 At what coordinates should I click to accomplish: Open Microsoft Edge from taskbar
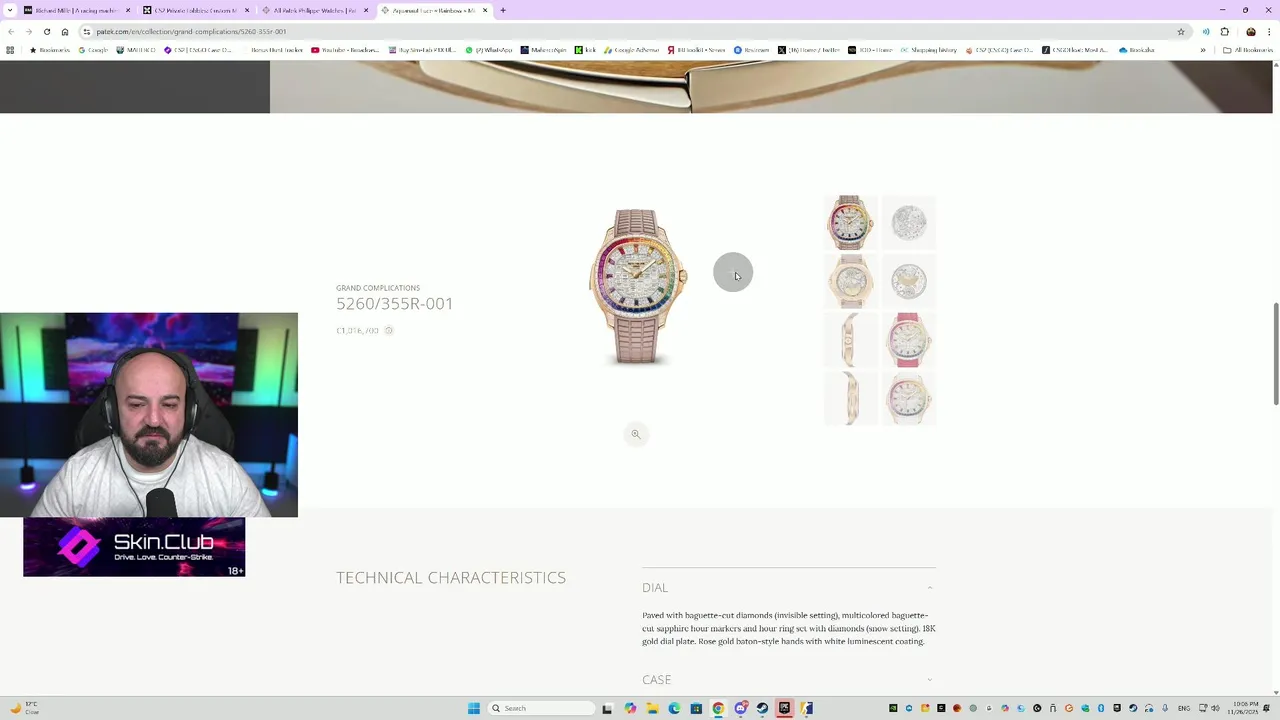tap(674, 708)
